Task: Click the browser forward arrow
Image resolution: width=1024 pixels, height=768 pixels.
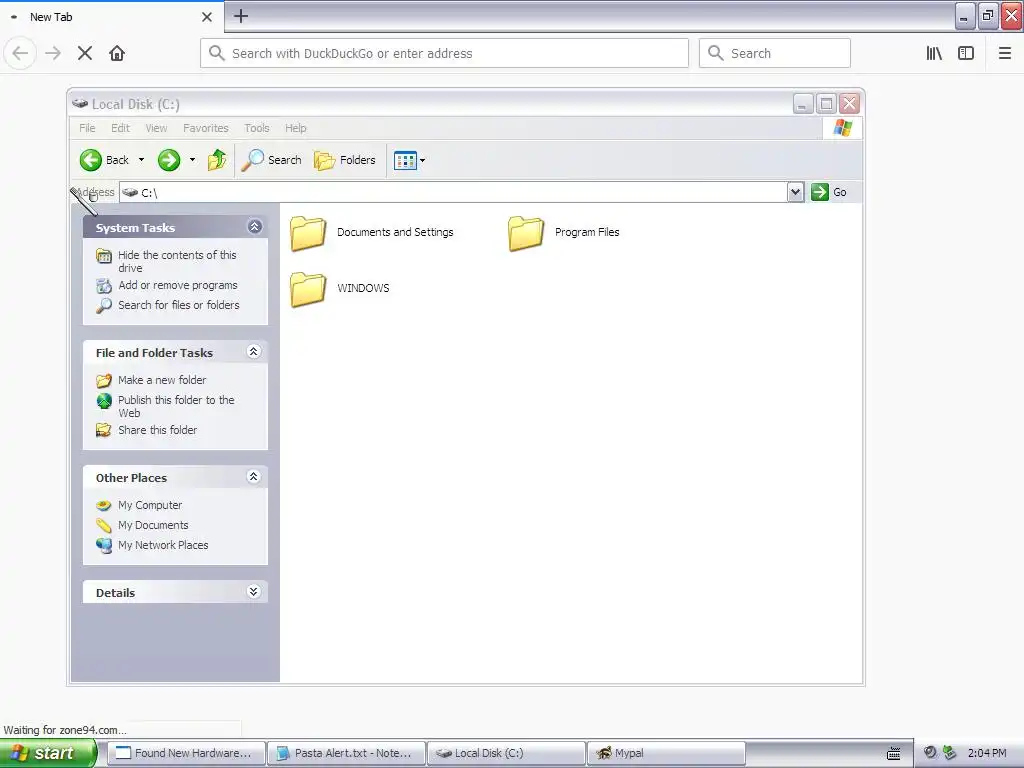Action: click(53, 53)
